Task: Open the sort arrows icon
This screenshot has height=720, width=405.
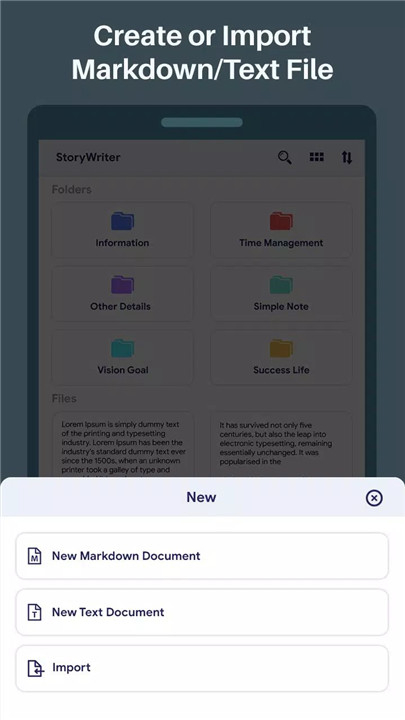Action: [x=347, y=158]
